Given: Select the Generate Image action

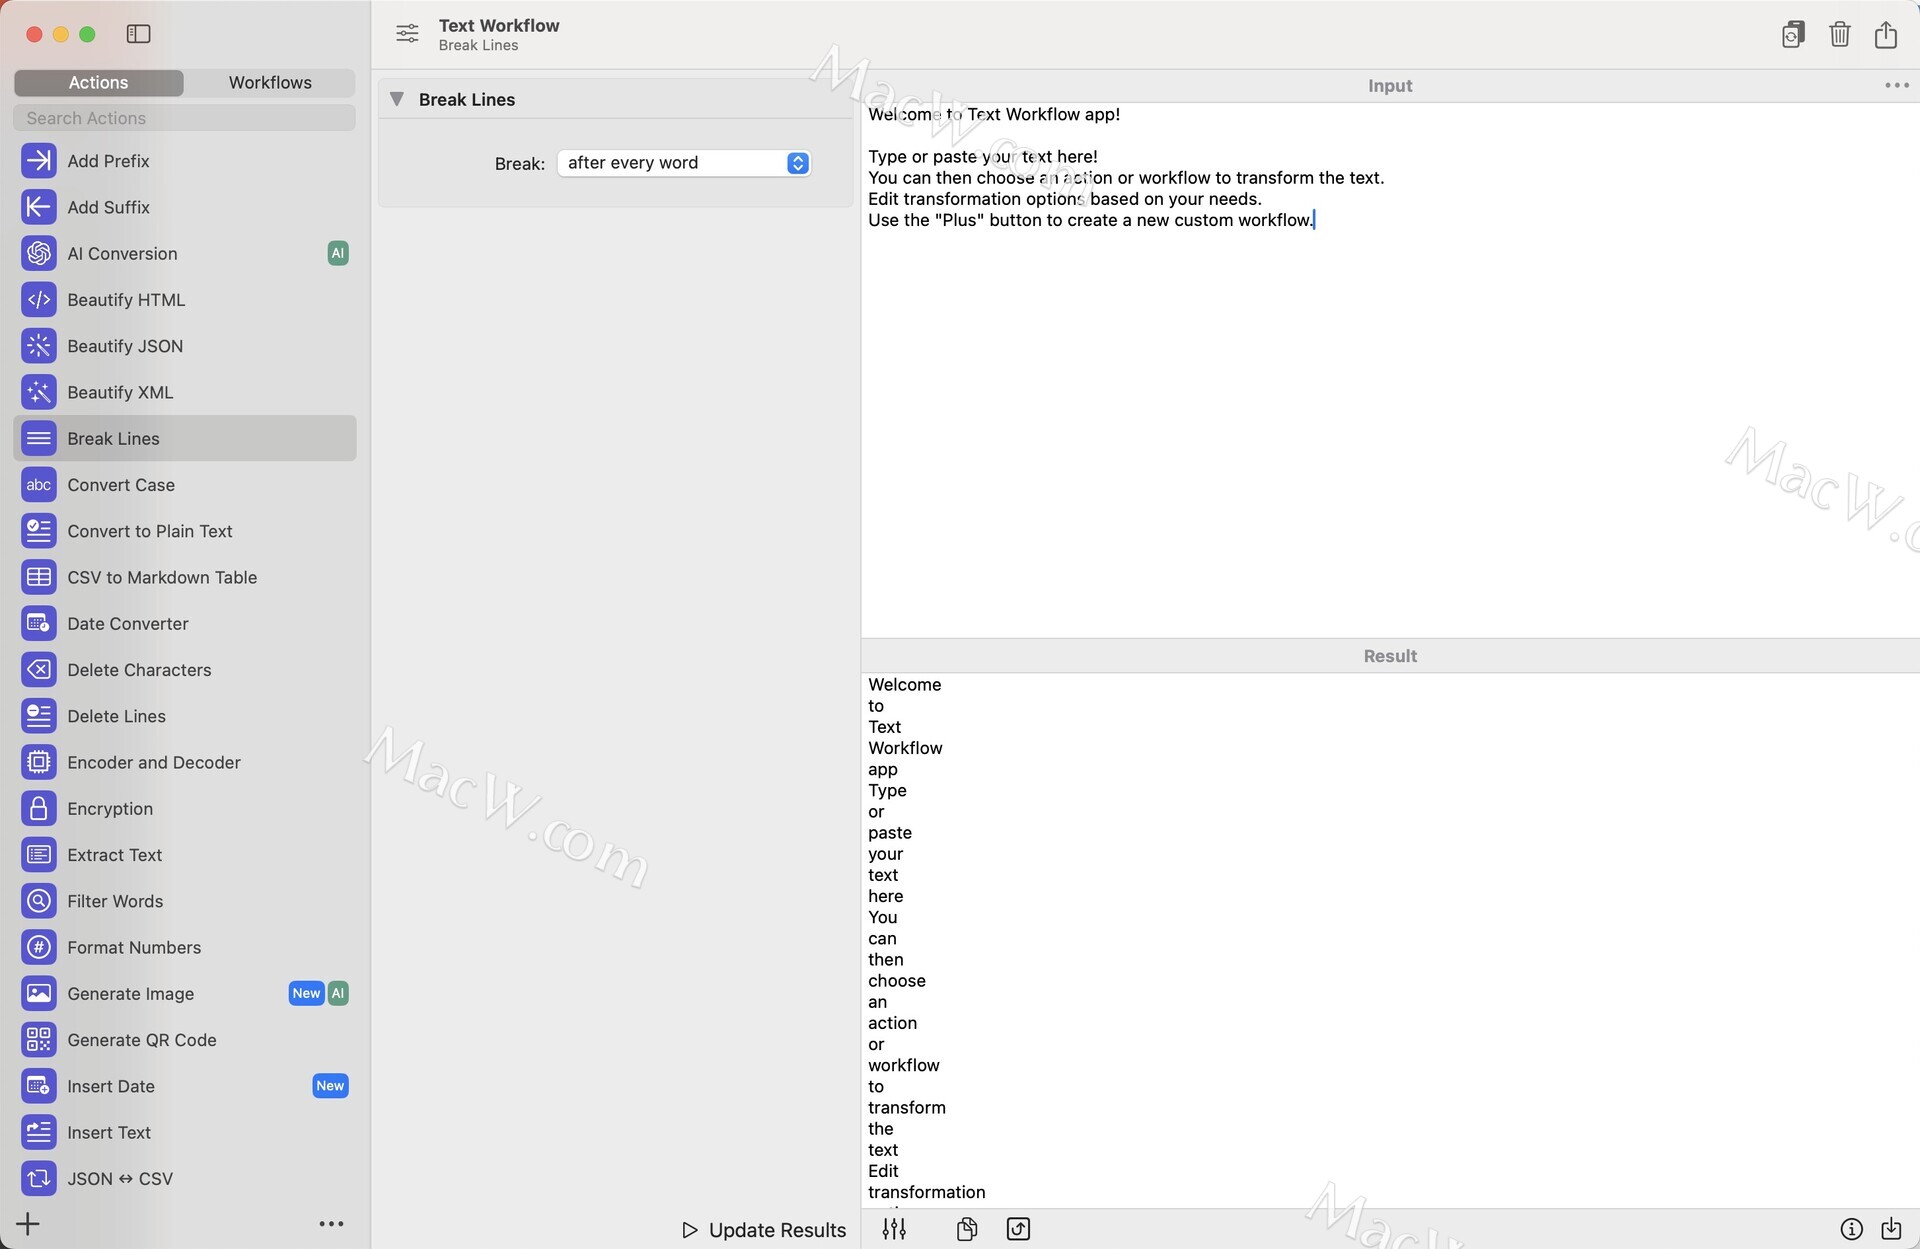Looking at the screenshot, I should pos(185,994).
